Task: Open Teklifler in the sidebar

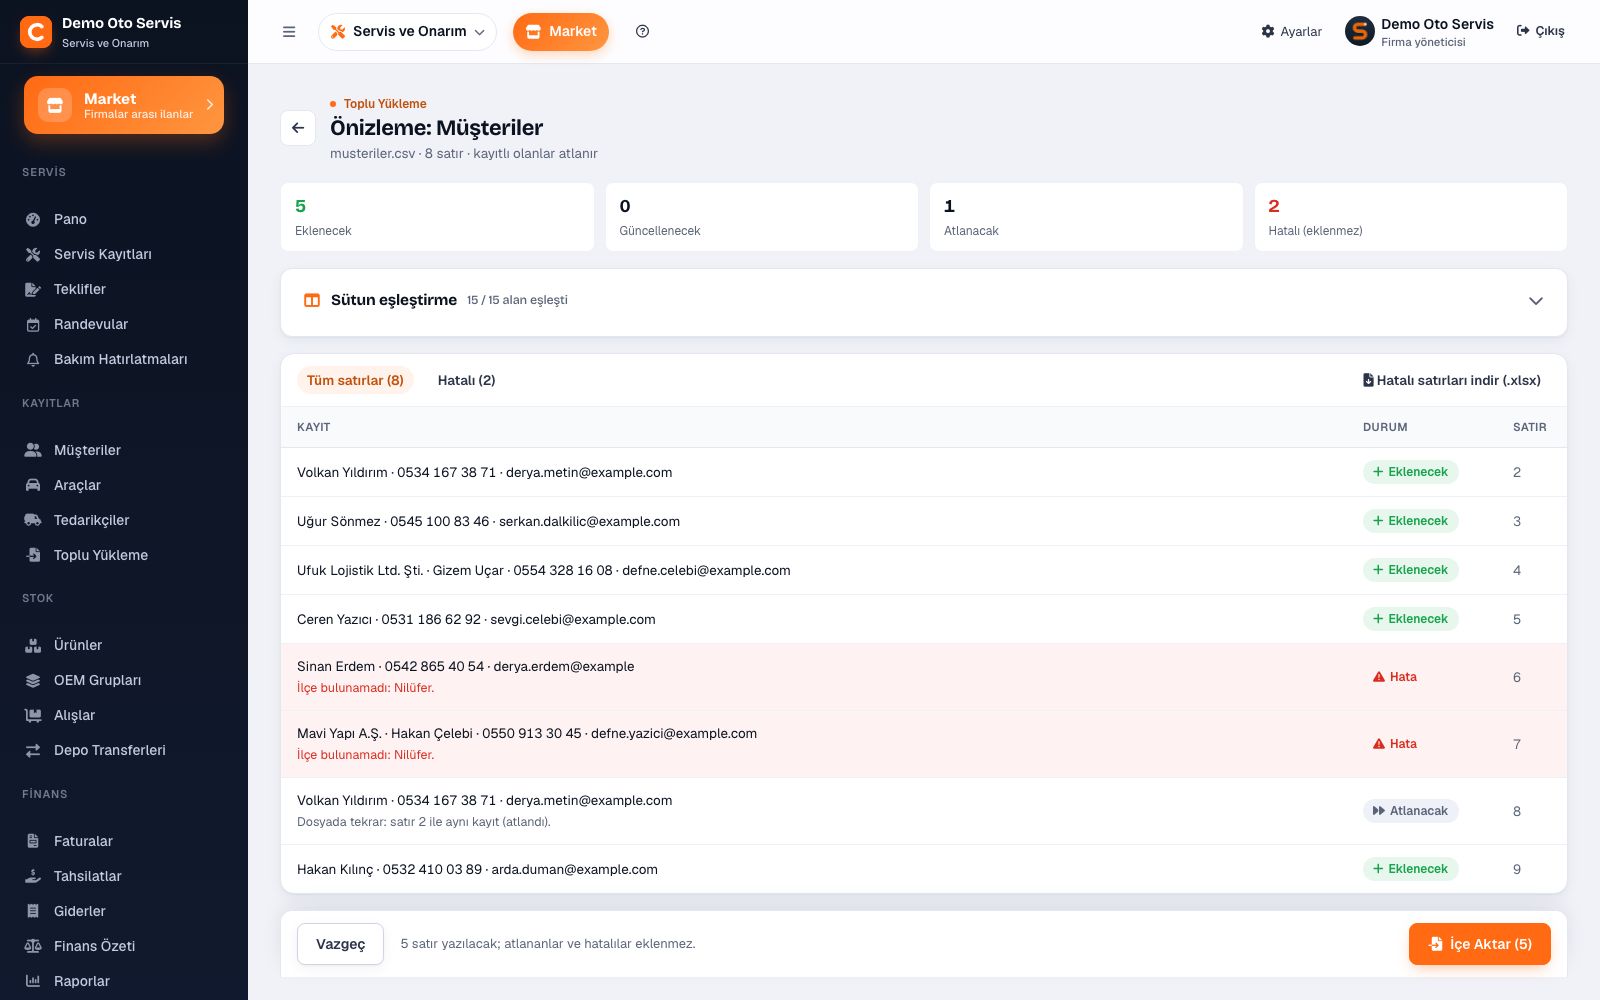Action: (x=124, y=289)
